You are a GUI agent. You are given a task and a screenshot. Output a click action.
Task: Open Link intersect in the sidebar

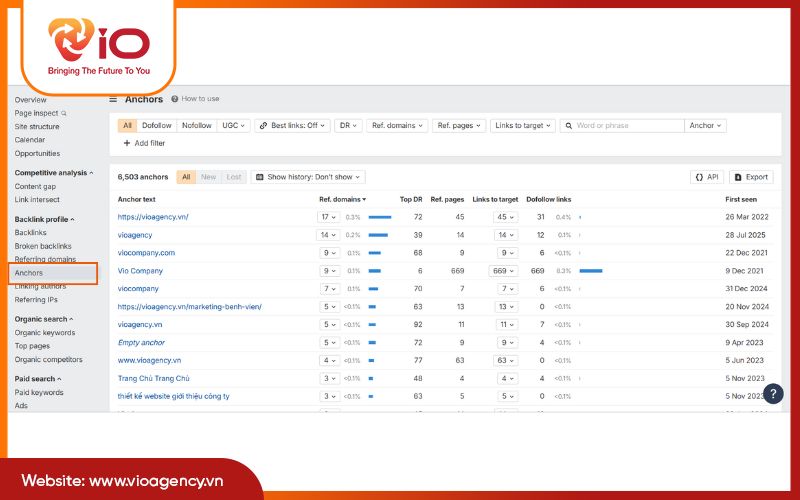37,200
